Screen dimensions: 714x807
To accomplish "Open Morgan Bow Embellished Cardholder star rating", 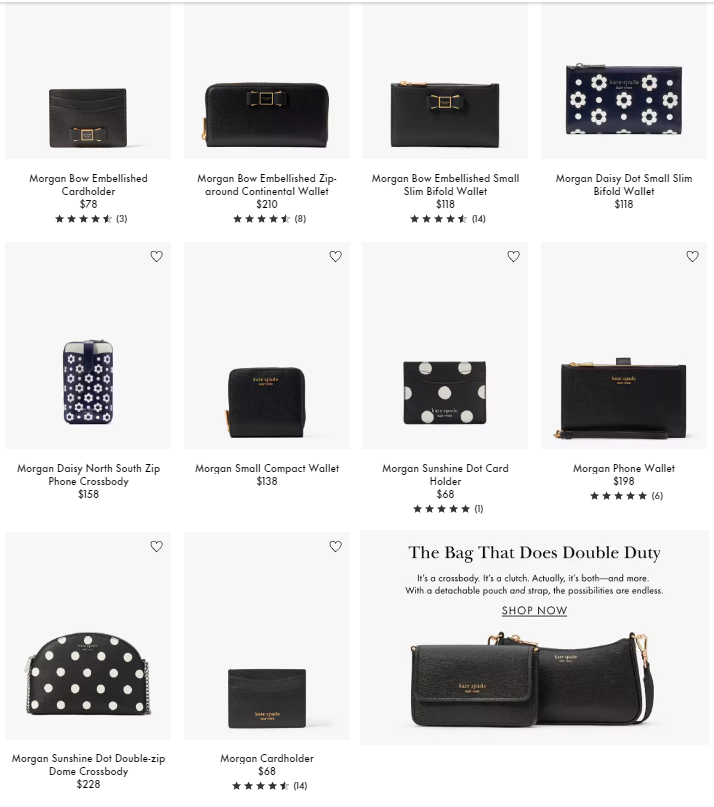I will point(91,219).
